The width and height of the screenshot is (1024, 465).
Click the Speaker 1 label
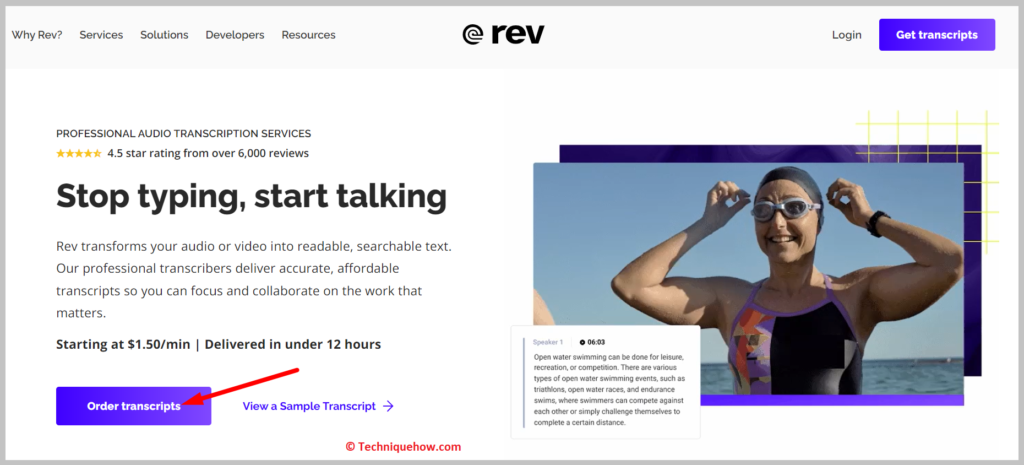click(x=548, y=342)
